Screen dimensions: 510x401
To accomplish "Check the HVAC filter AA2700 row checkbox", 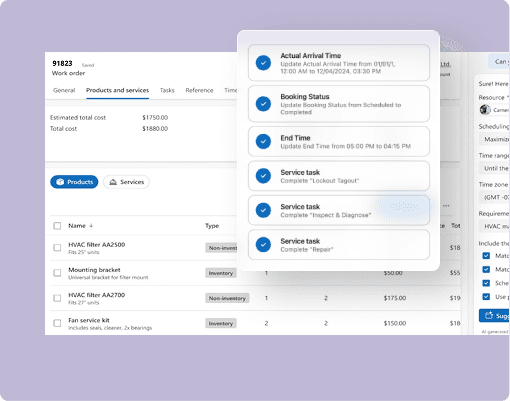I will pyautogui.click(x=57, y=298).
